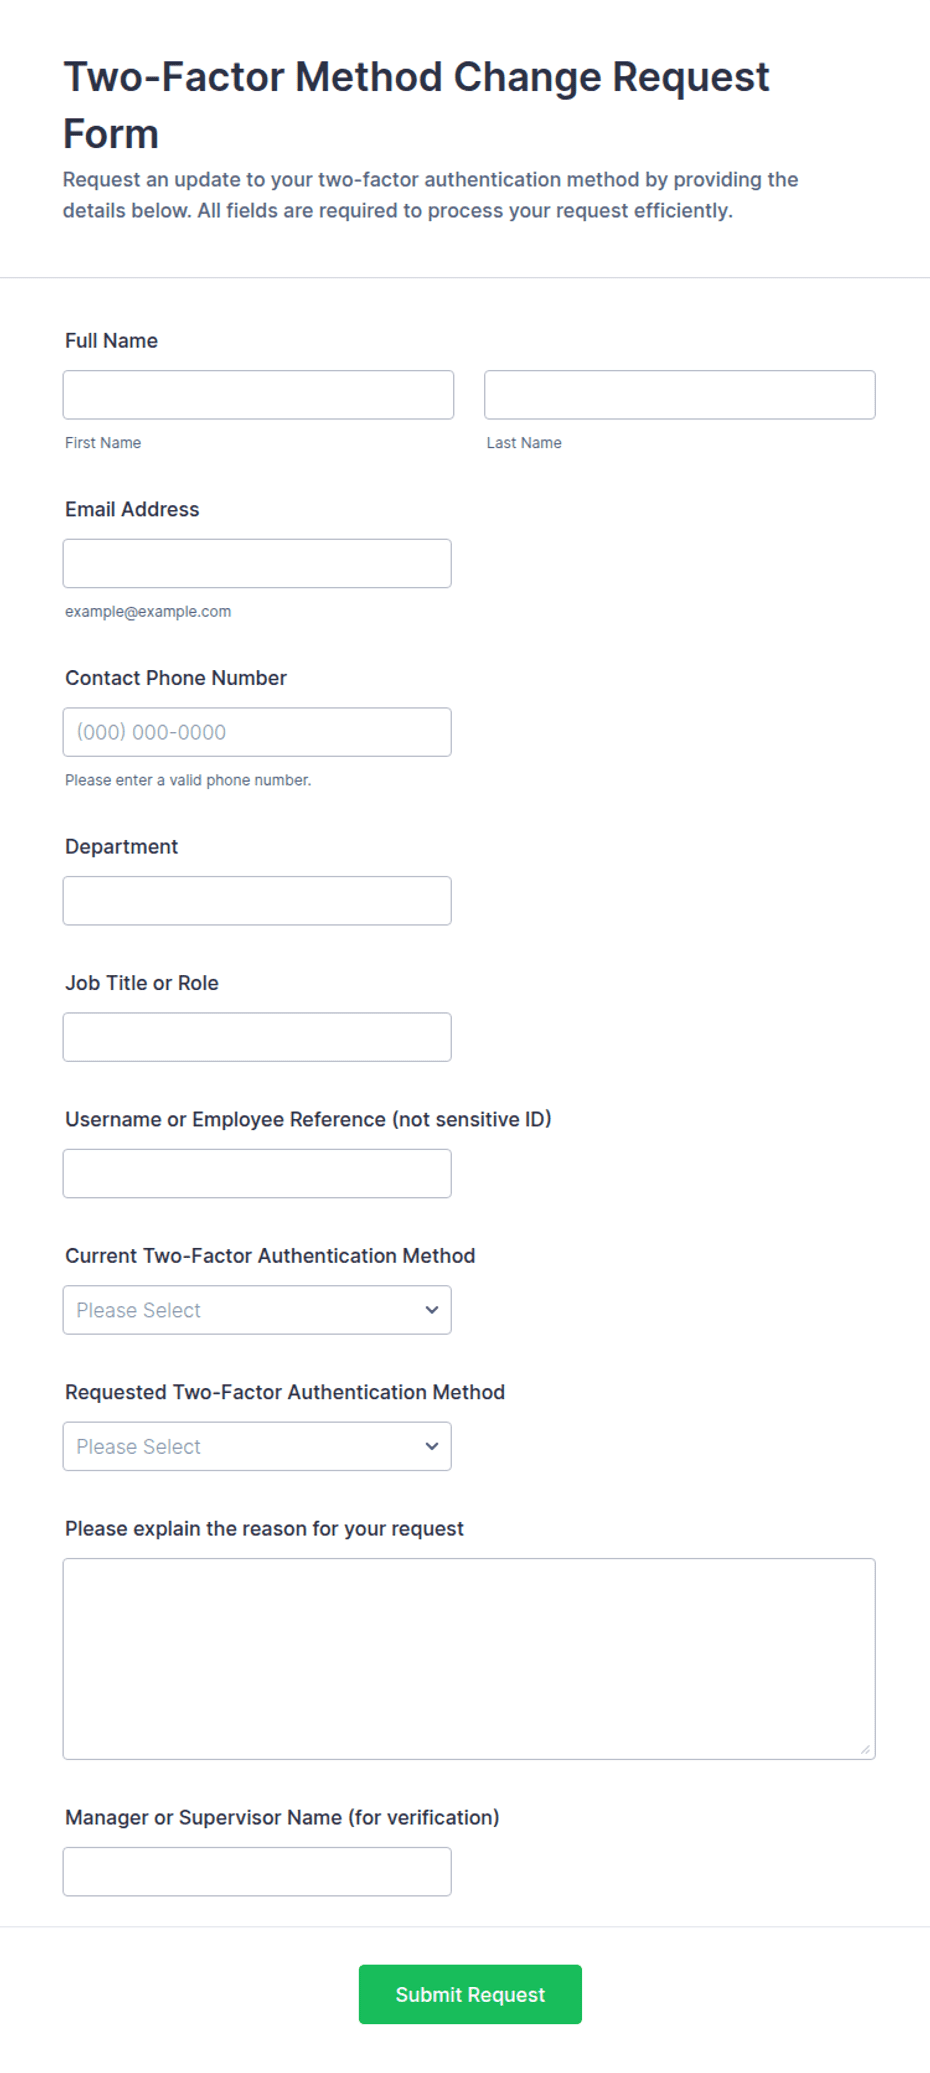Submit the request with the green button
The image size is (930, 2073).
pos(470,1995)
